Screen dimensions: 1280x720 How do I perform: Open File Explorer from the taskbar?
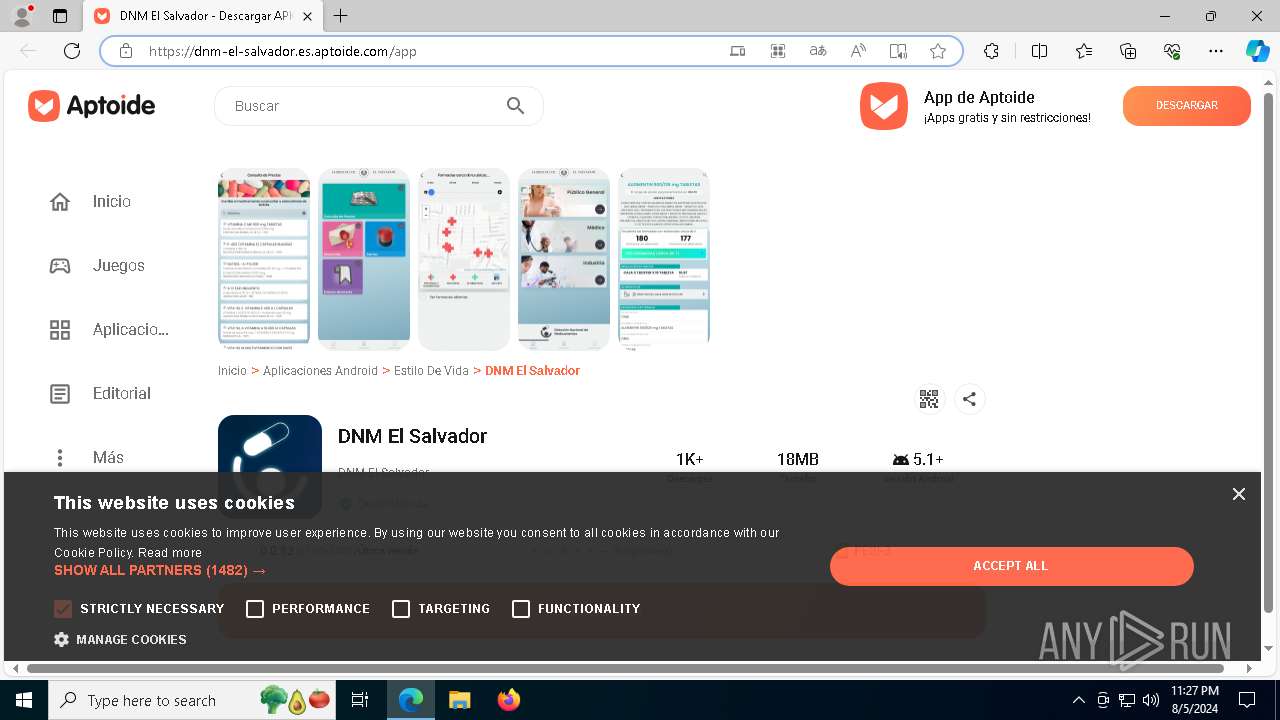tap(460, 700)
